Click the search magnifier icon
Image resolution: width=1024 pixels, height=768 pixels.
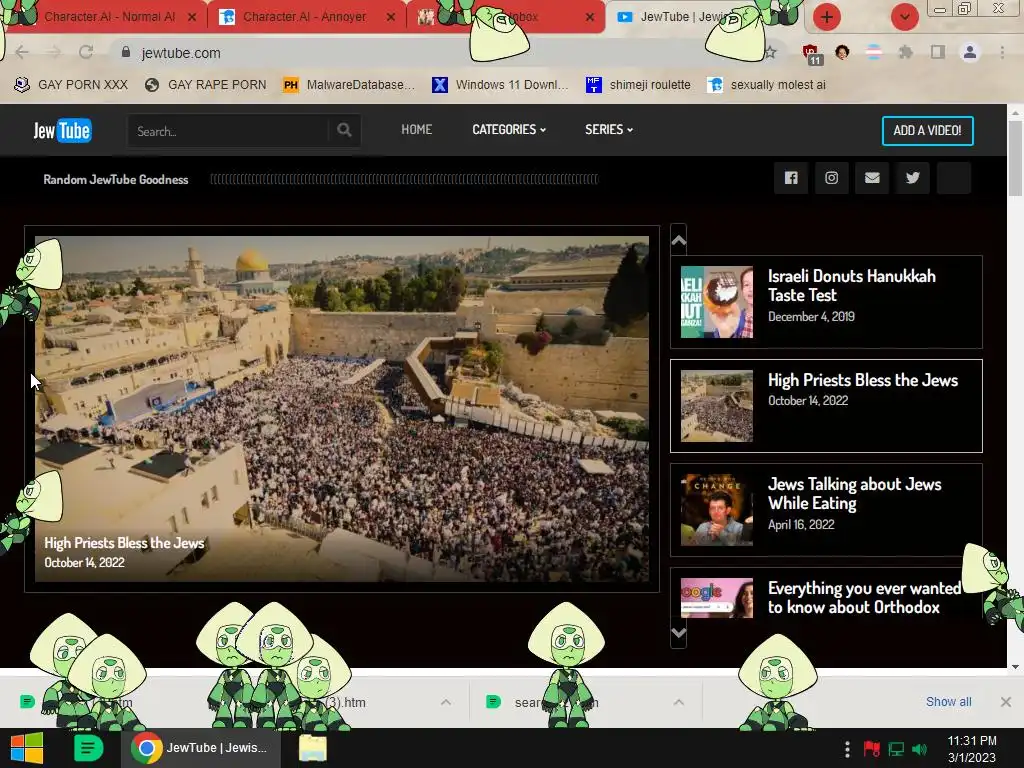[344, 130]
